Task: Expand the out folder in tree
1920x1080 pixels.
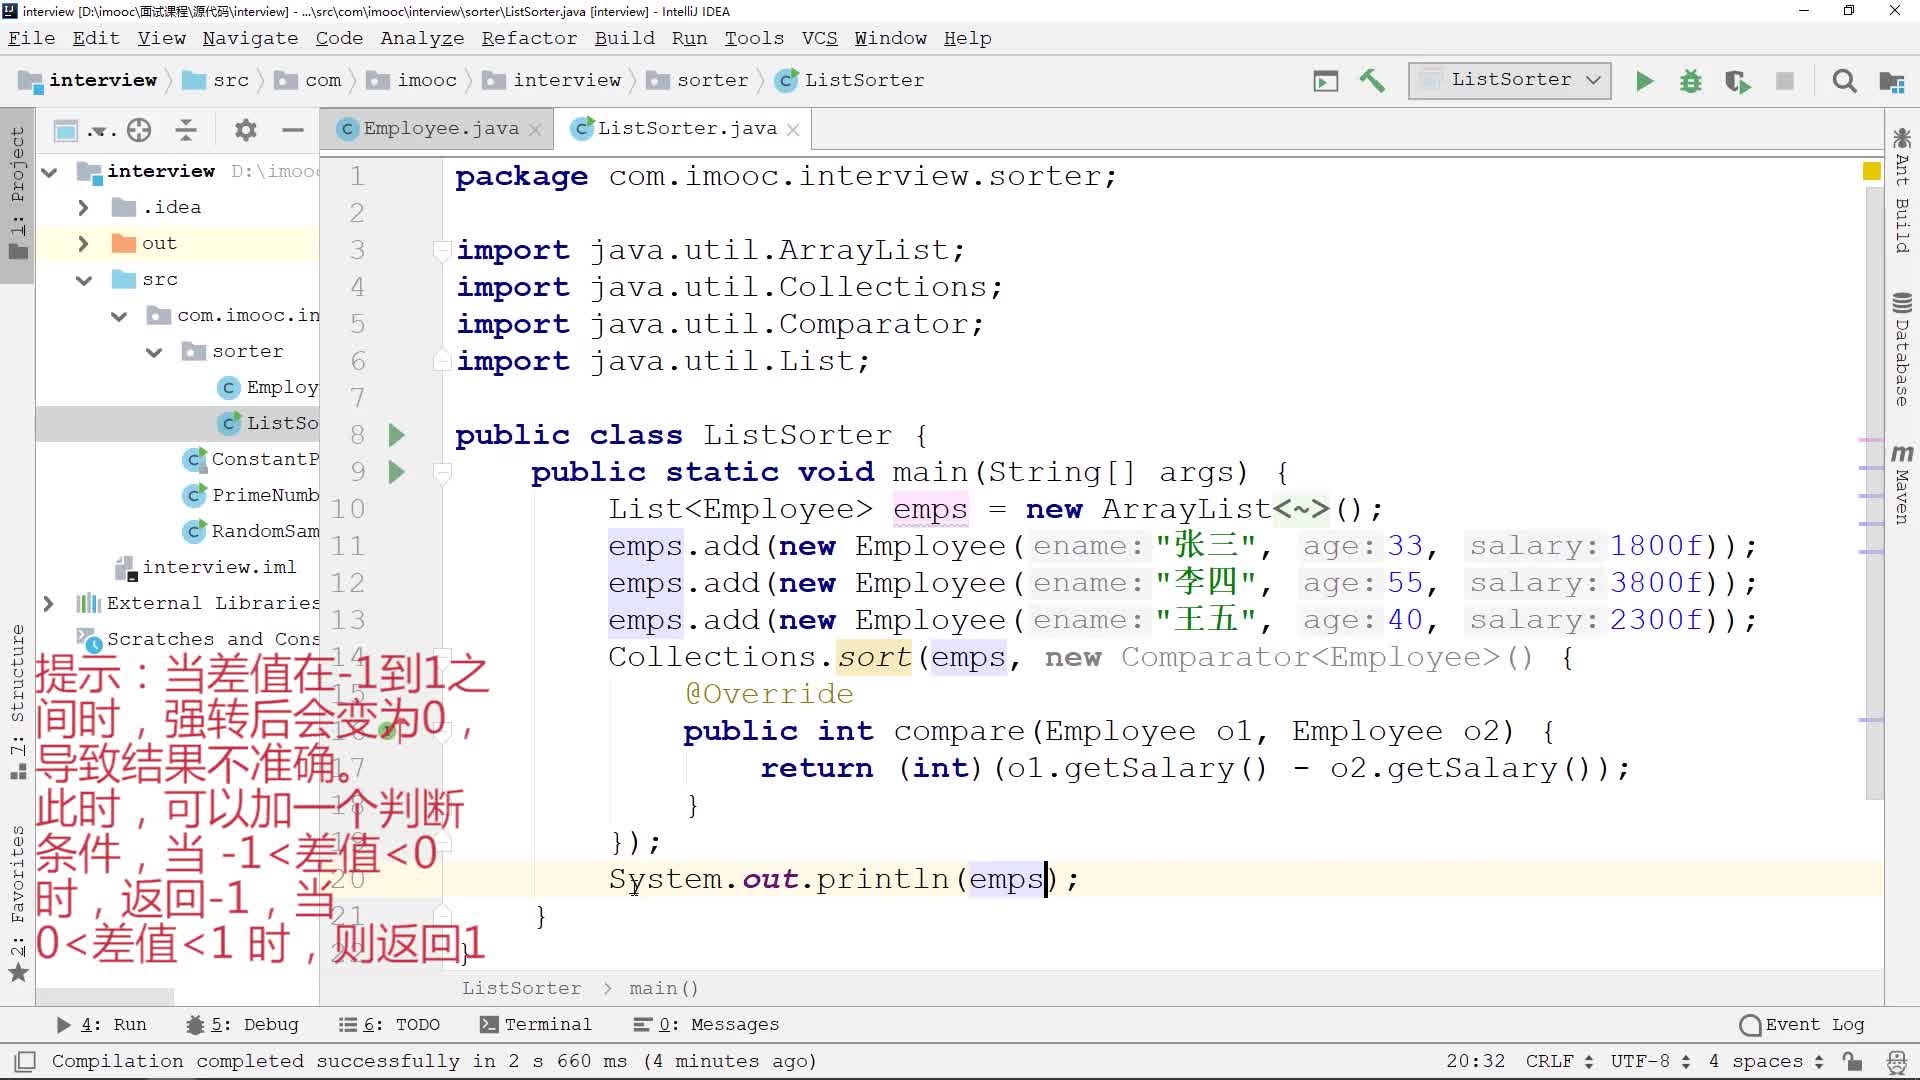Action: coord(84,243)
